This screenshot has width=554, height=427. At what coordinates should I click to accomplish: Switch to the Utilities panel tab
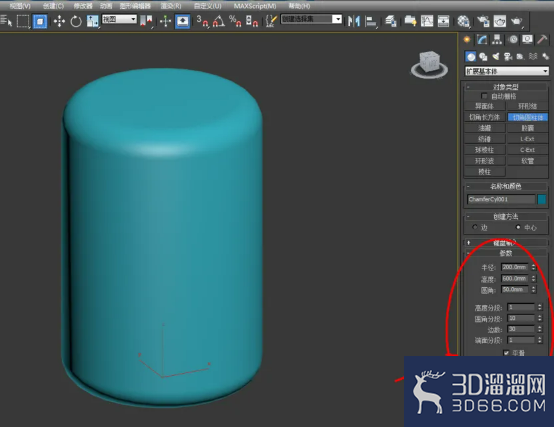[x=542, y=40]
